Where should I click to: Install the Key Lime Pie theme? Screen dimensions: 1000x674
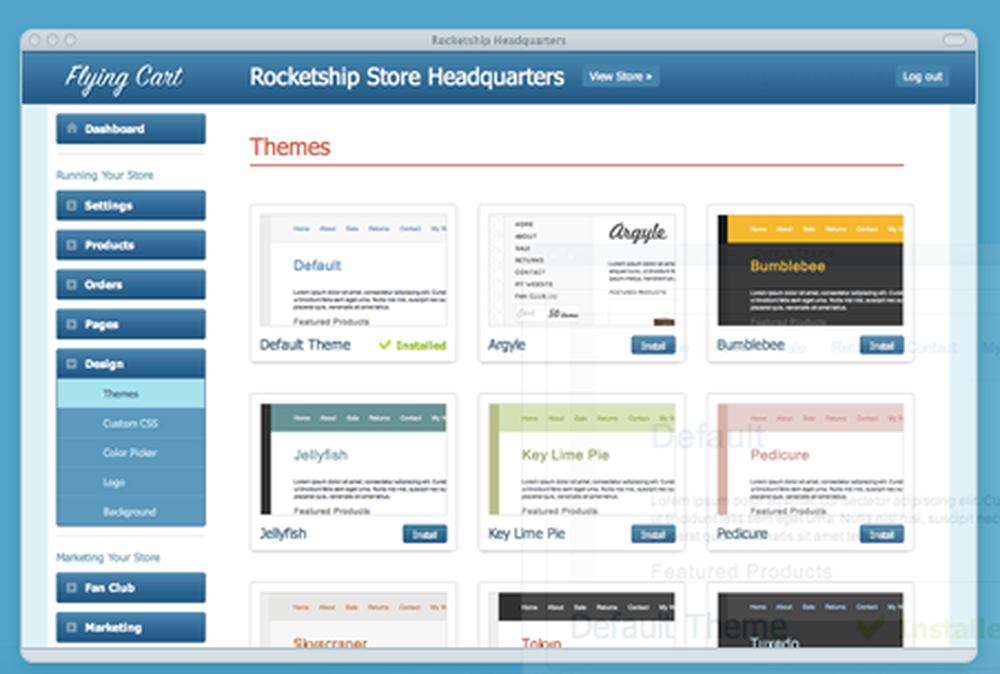tap(653, 534)
